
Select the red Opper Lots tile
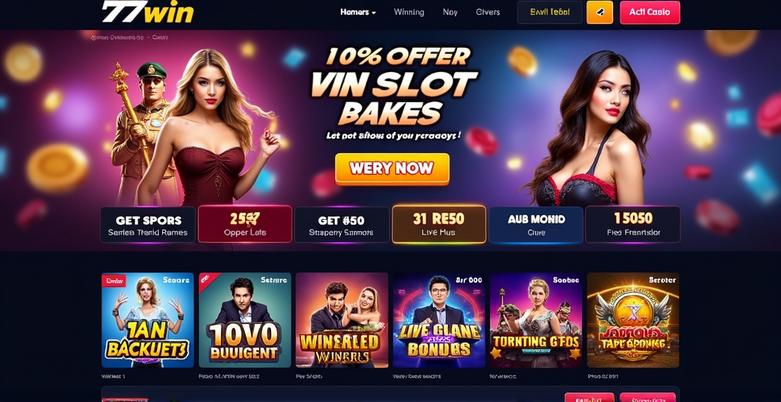[245, 224]
